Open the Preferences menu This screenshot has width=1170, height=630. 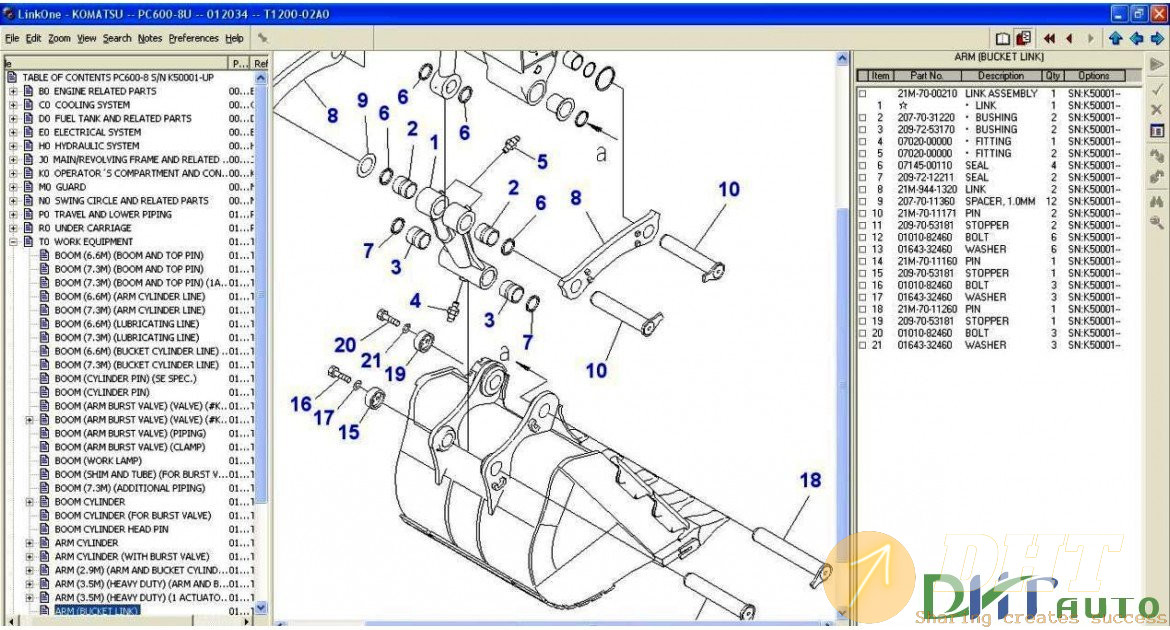(x=193, y=38)
